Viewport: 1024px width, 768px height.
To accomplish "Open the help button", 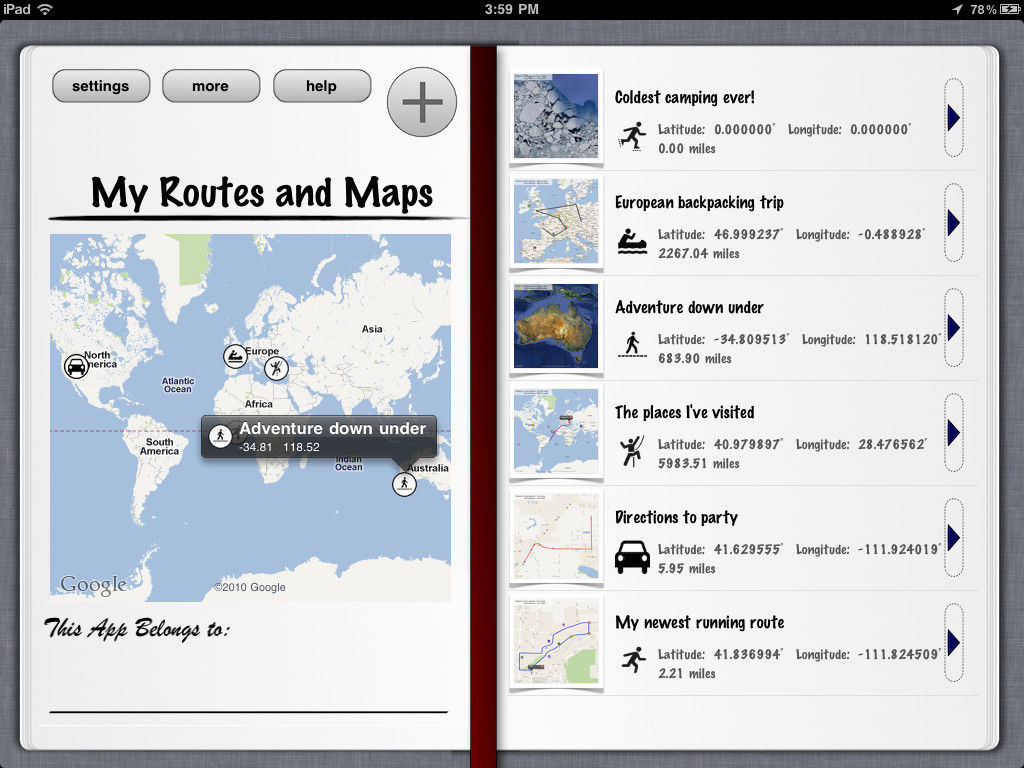I will (321, 86).
